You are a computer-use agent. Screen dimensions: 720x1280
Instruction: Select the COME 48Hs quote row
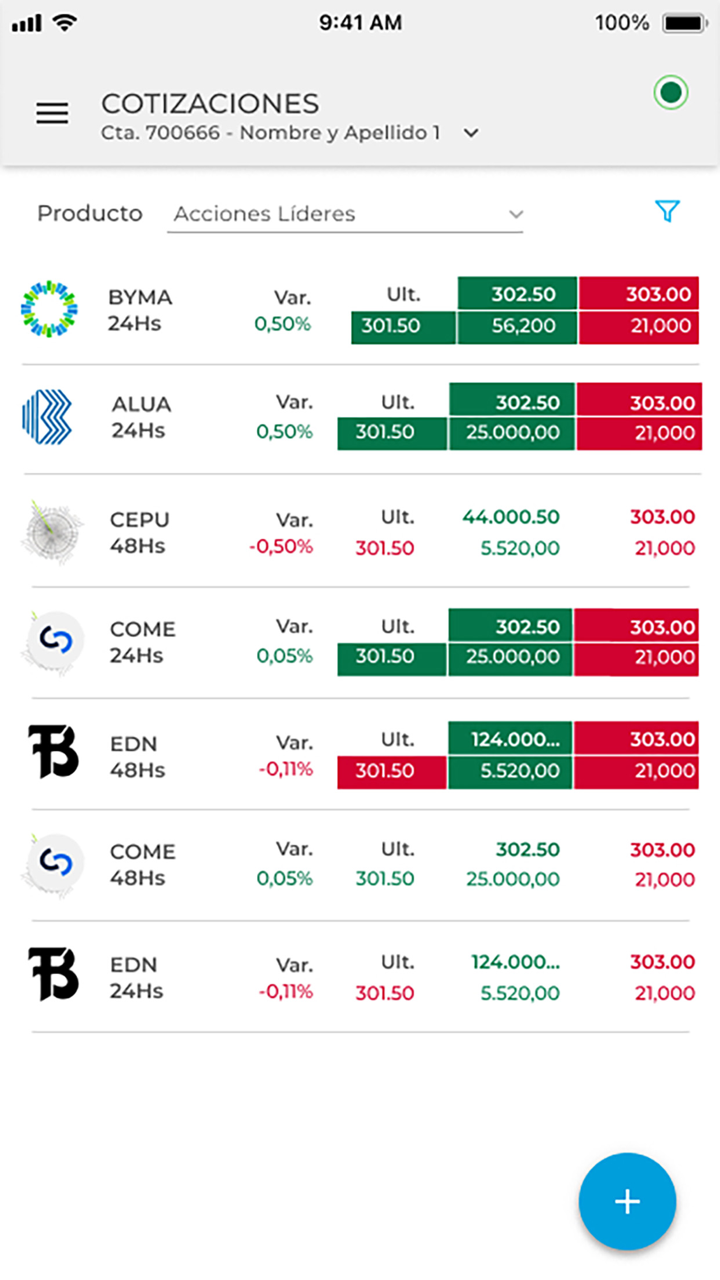pyautogui.click(x=360, y=865)
